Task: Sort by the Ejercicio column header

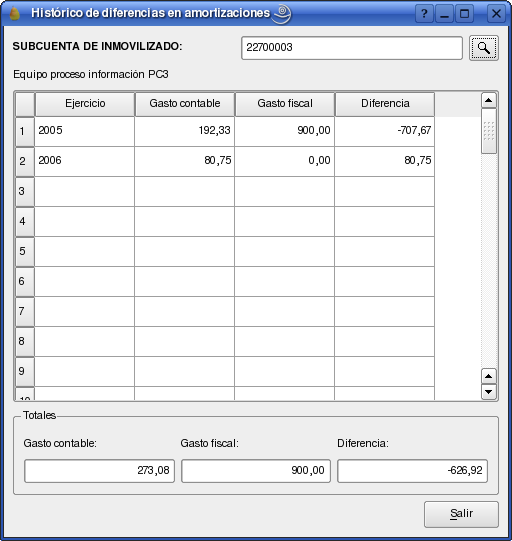Action: click(x=85, y=104)
